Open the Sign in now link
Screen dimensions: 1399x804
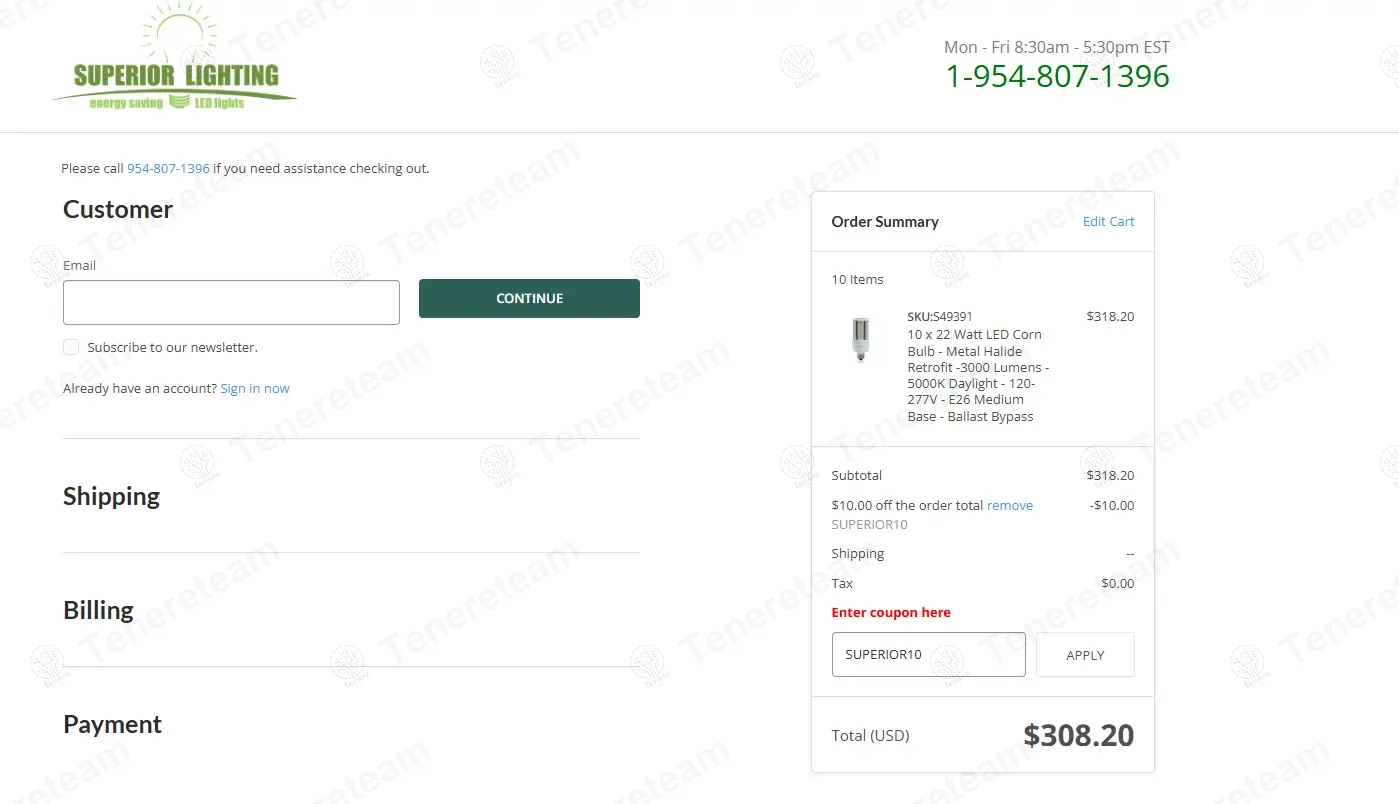pyautogui.click(x=255, y=389)
